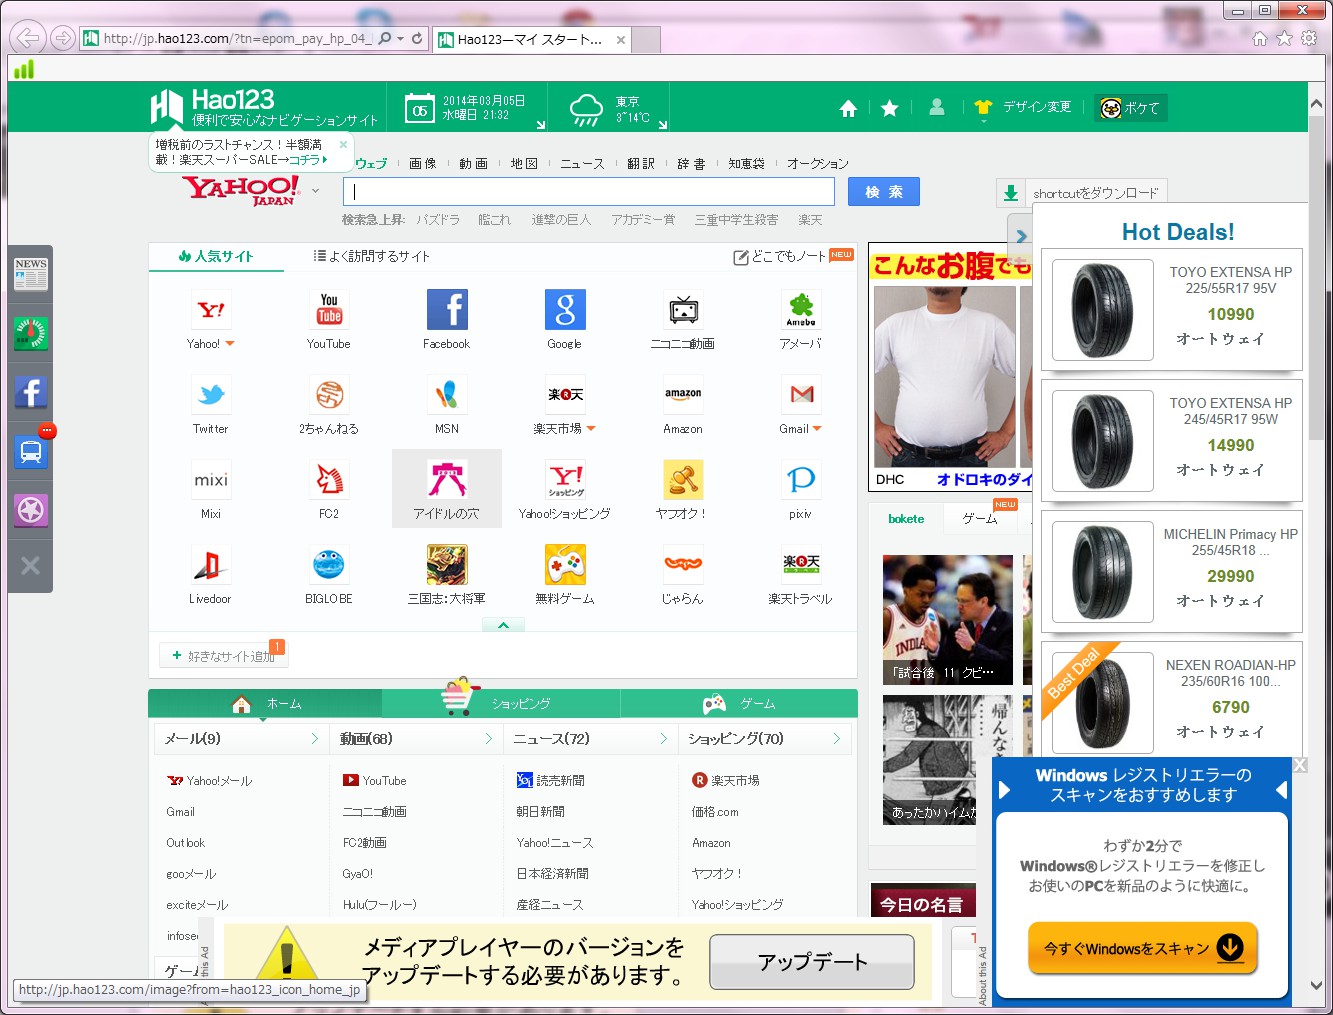Open the Facebook sidebar icon
This screenshot has width=1333, height=1015.
(x=31, y=392)
